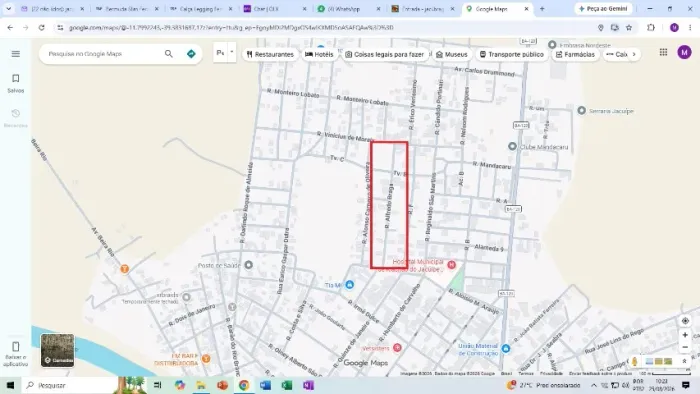Viewport: 700px width, 394px height.
Task: Click R. Mandacaru street label
Action: pyautogui.click(x=492, y=165)
